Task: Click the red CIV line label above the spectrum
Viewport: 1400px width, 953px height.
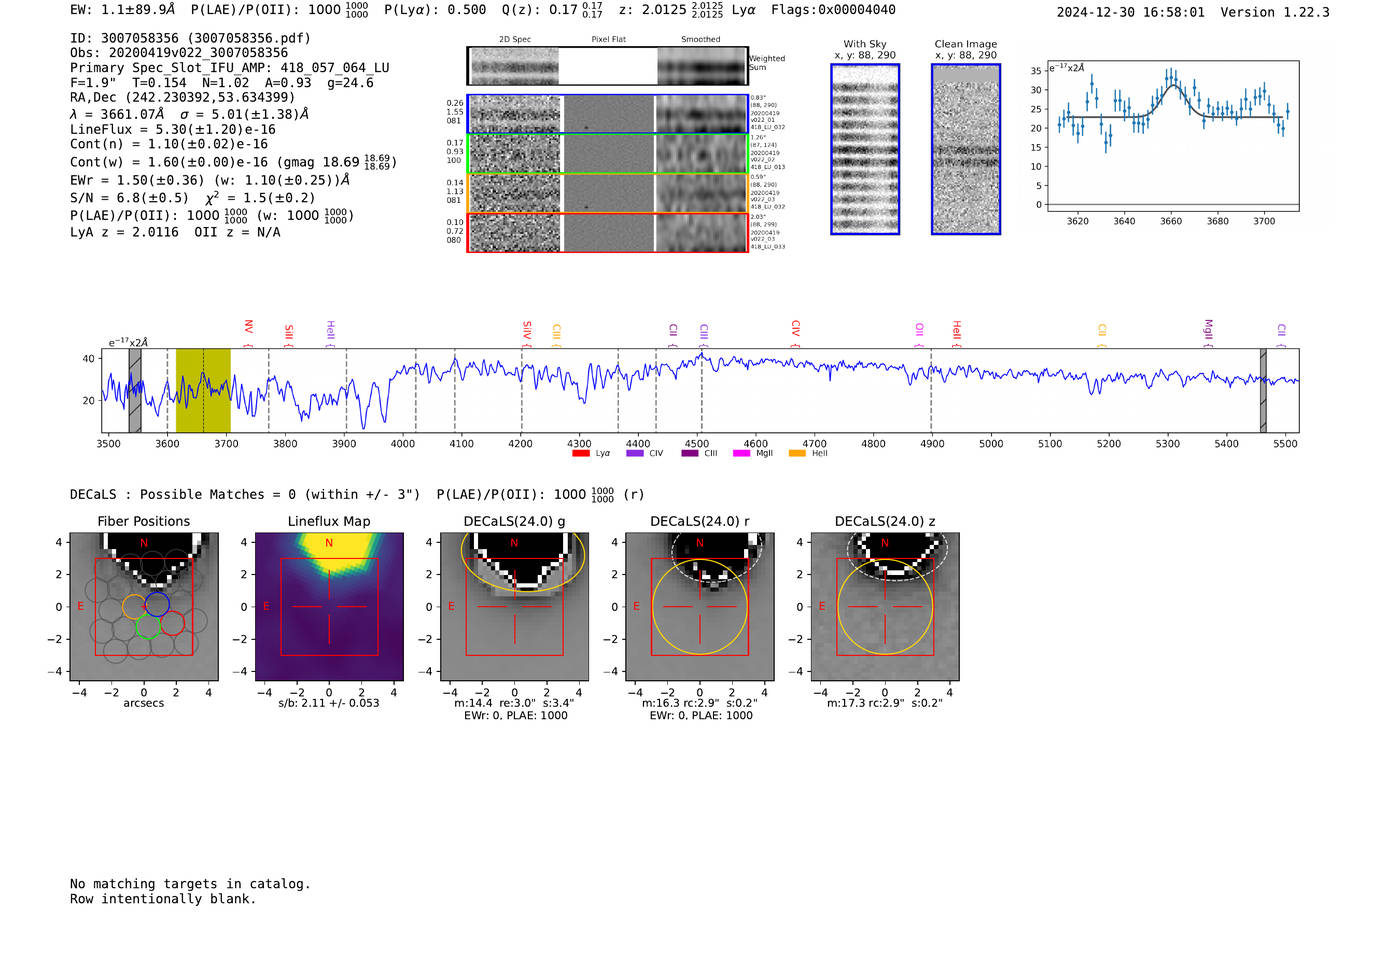Action: pyautogui.click(x=795, y=329)
